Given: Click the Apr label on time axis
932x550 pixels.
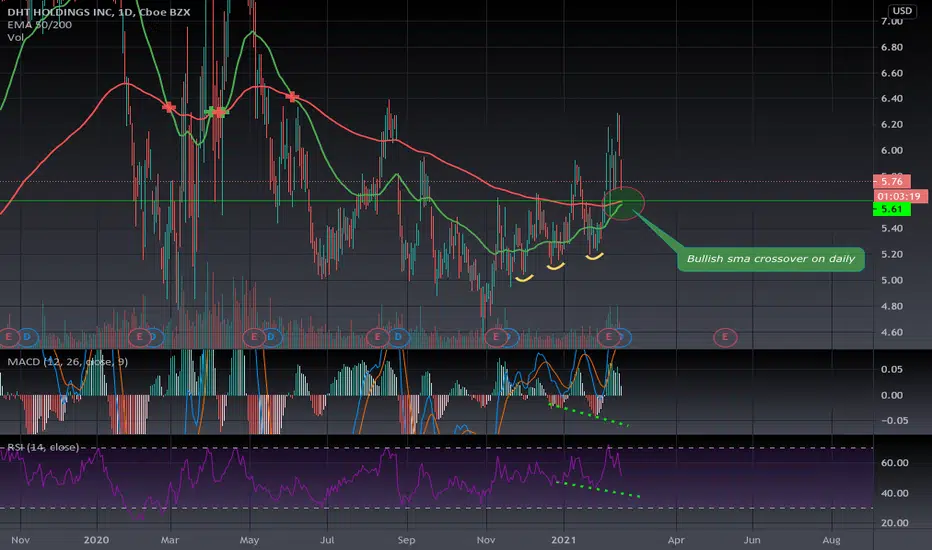Looking at the screenshot, I should pos(676,540).
